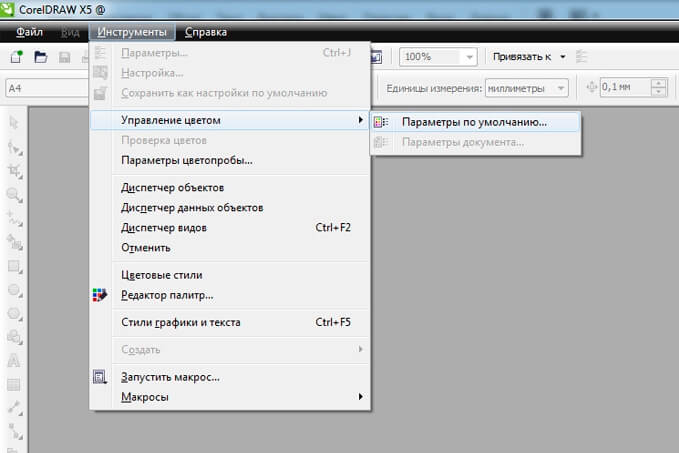The image size is (679, 453).
Task: Click the Open file folder icon
Action: [x=41, y=57]
